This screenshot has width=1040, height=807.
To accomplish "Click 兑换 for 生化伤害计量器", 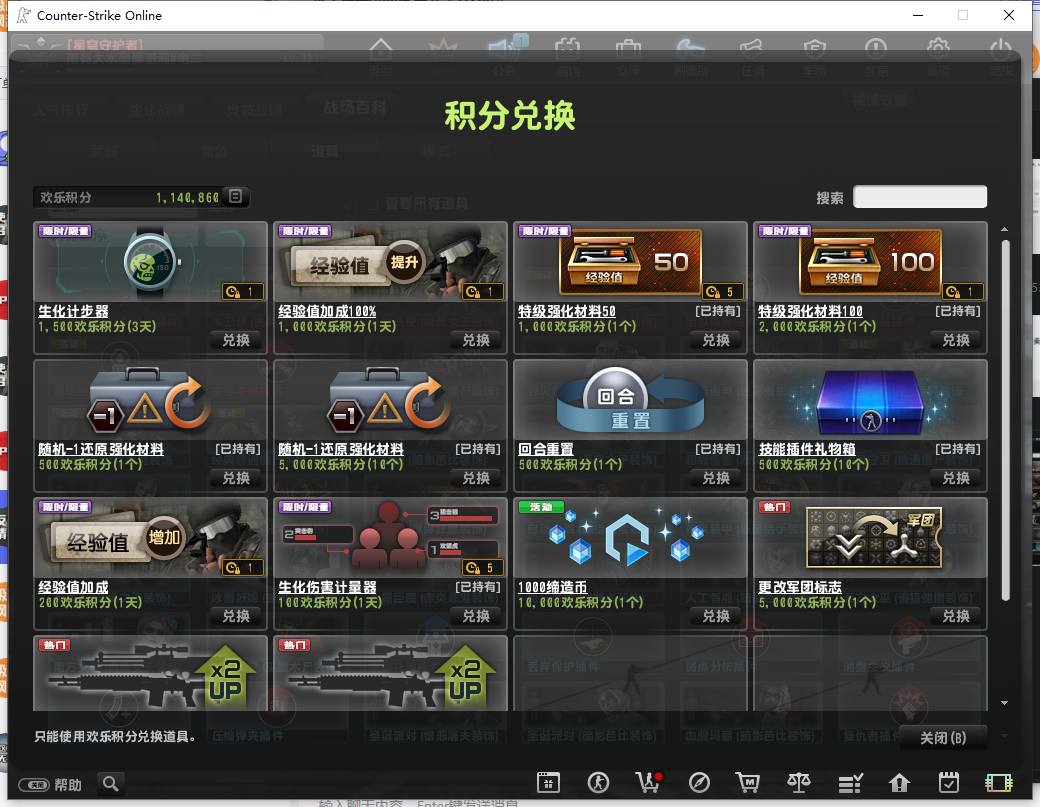I will click(476, 616).
